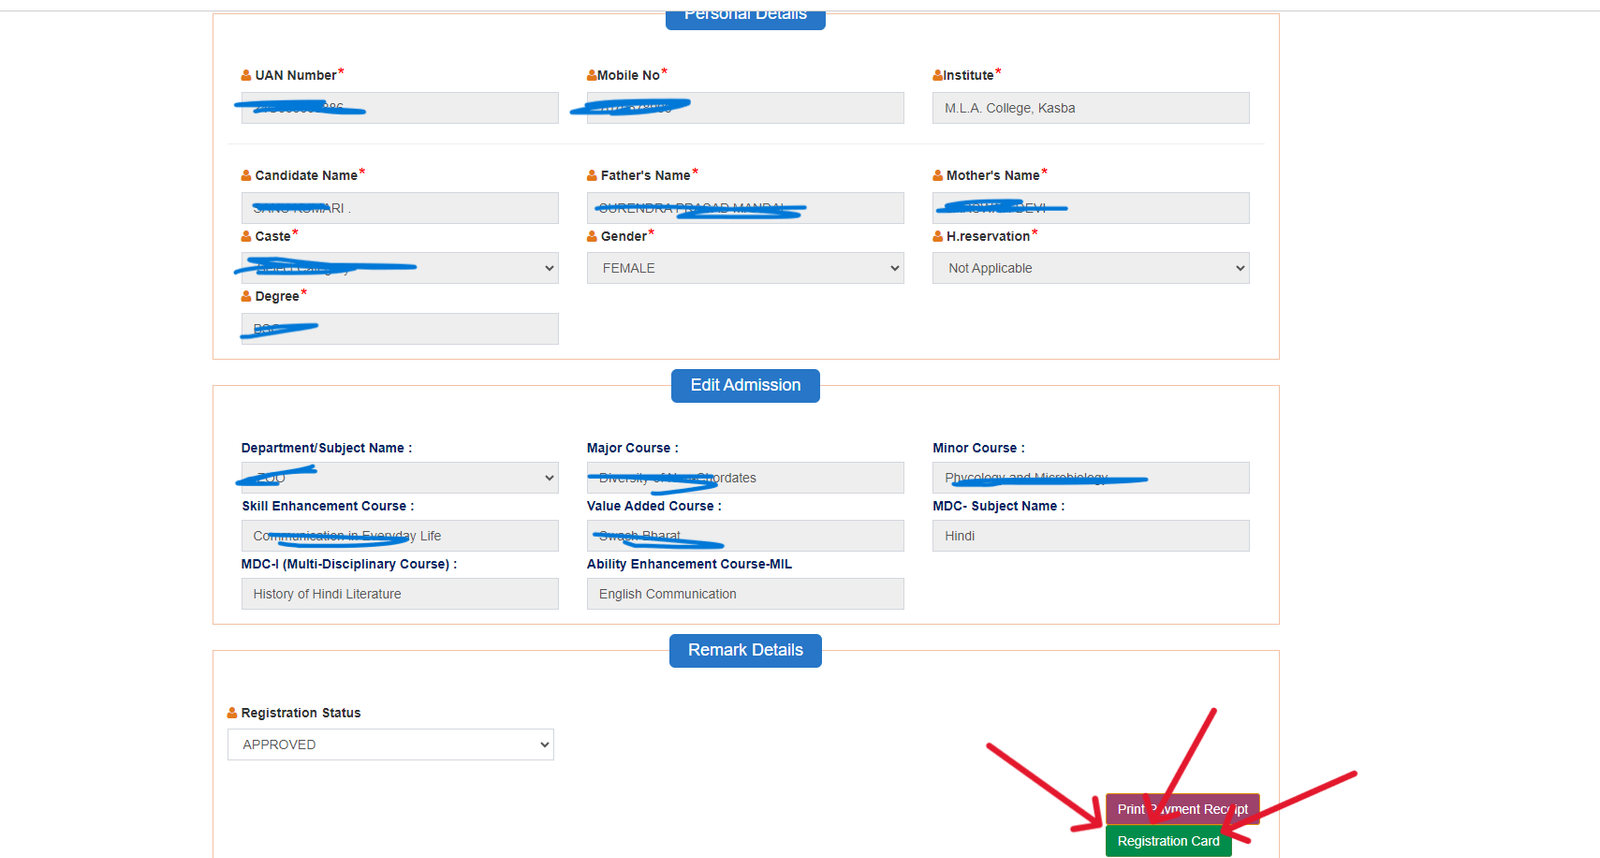Click the 'MDC-I (Multi-Disciplinary Course) :' label
This screenshot has width=1600, height=858.
pos(349,564)
